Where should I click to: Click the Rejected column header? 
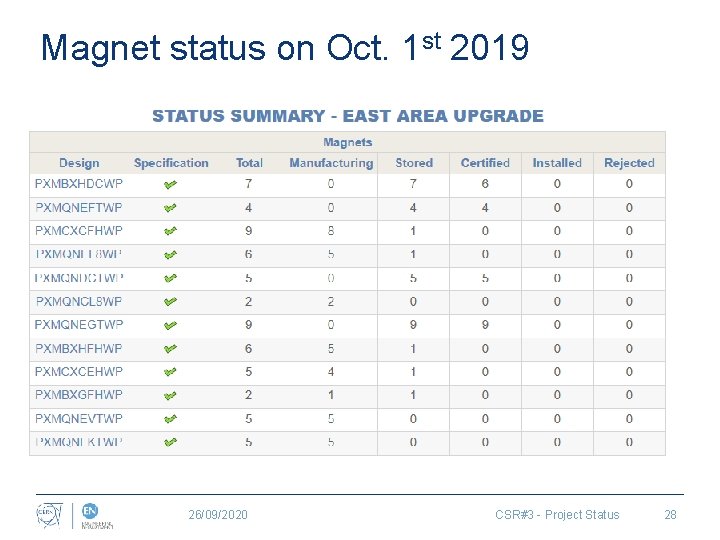pyautogui.click(x=629, y=163)
